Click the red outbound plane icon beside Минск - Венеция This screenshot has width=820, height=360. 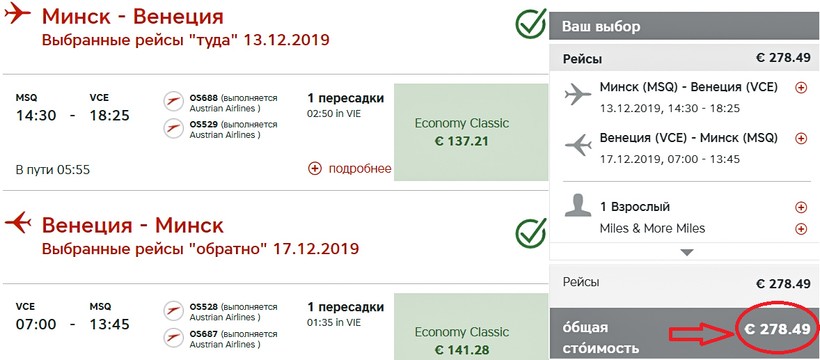click(x=17, y=14)
